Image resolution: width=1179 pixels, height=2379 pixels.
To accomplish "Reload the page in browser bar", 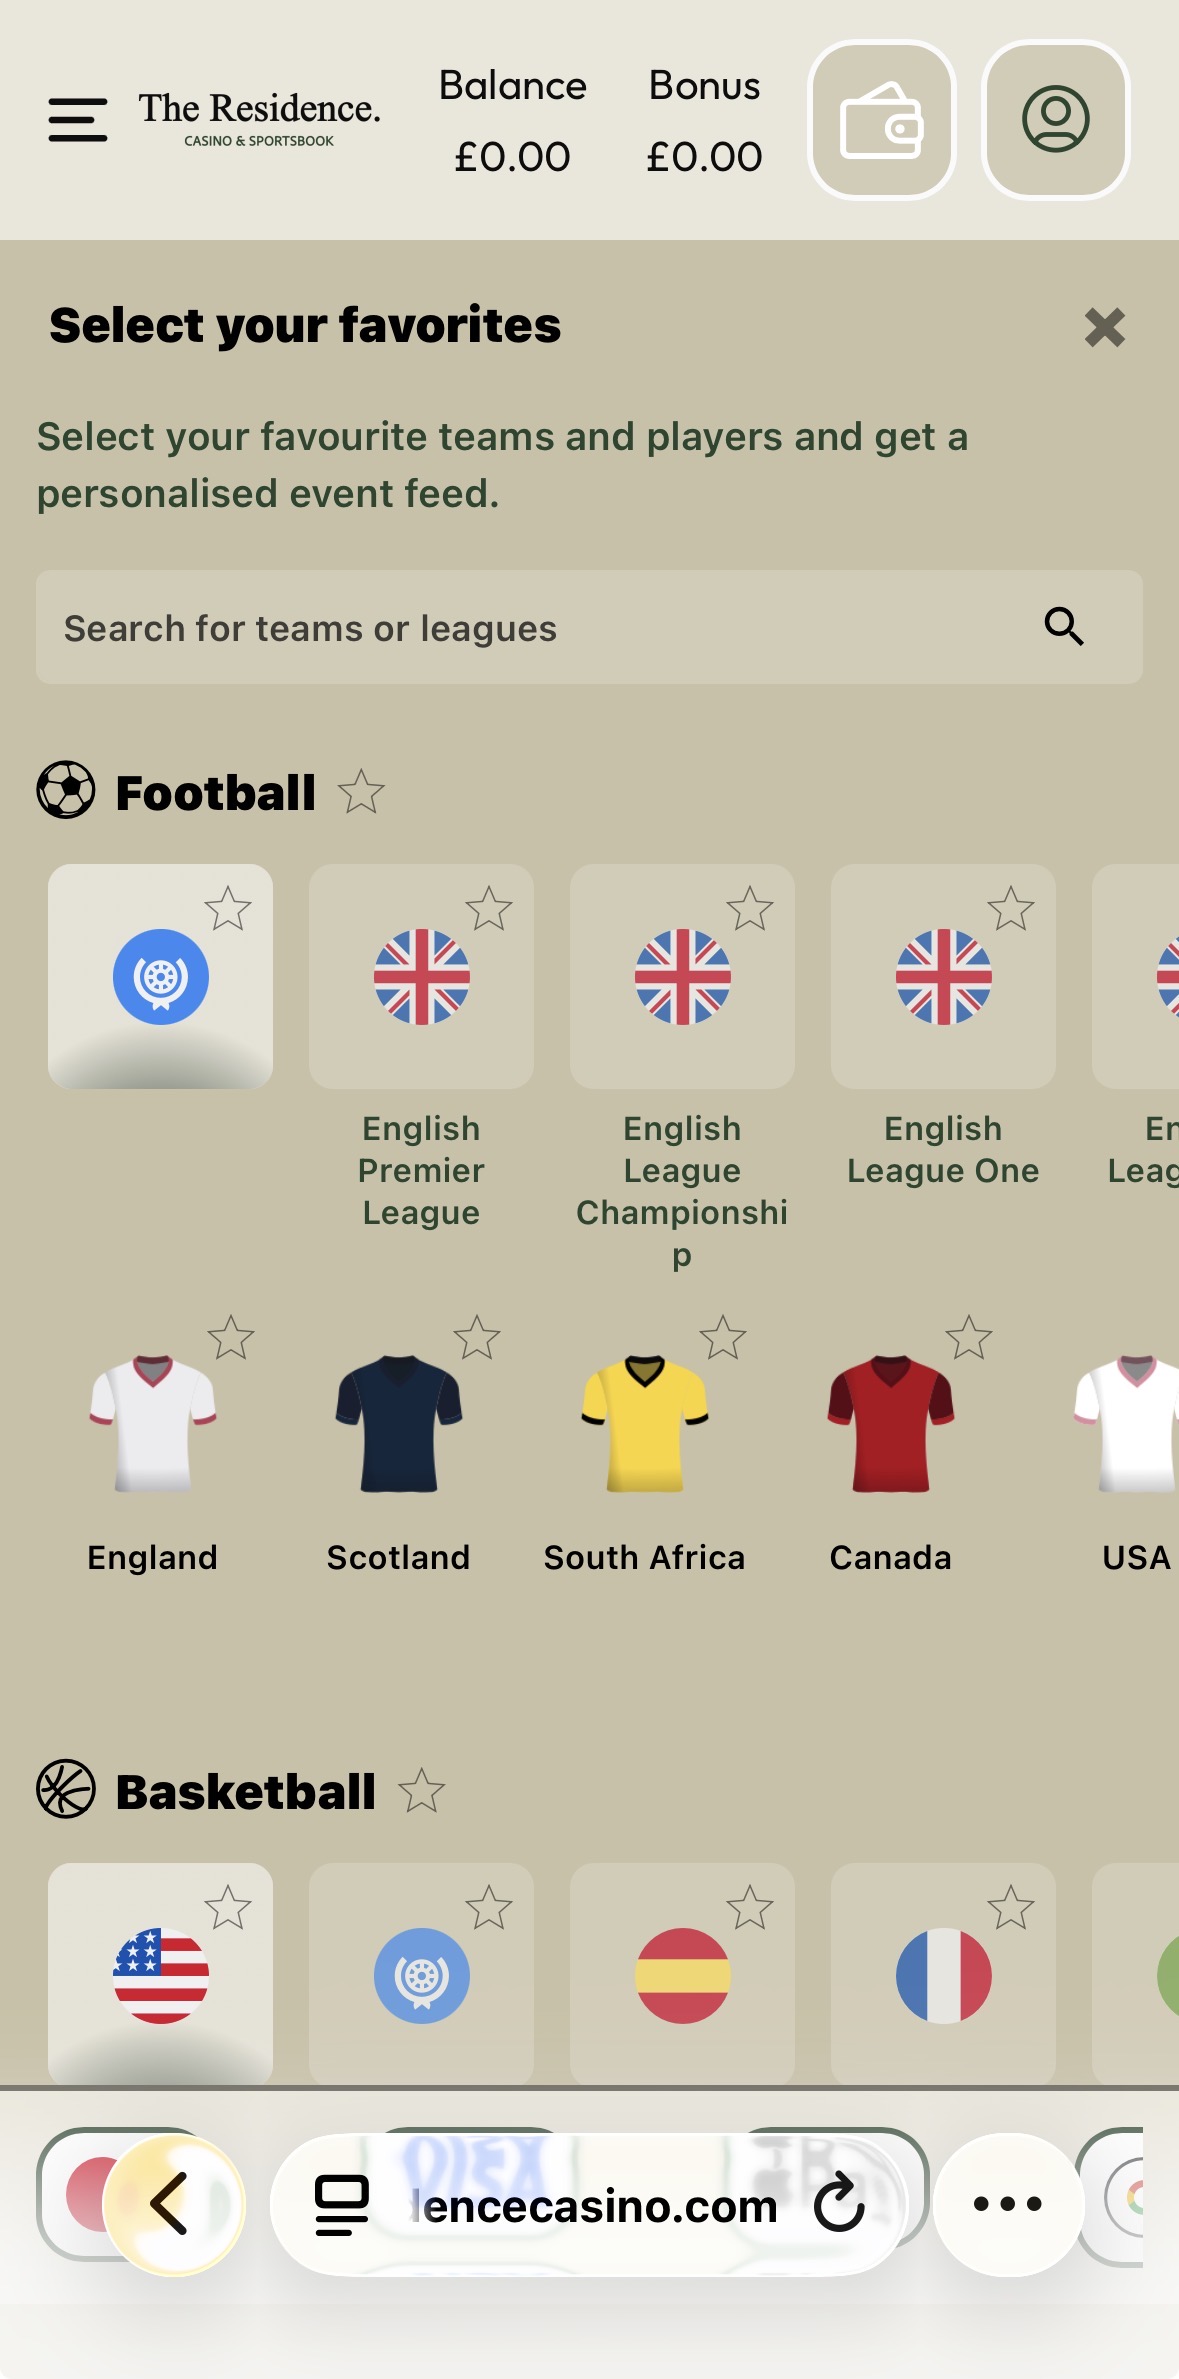I will (x=838, y=2202).
